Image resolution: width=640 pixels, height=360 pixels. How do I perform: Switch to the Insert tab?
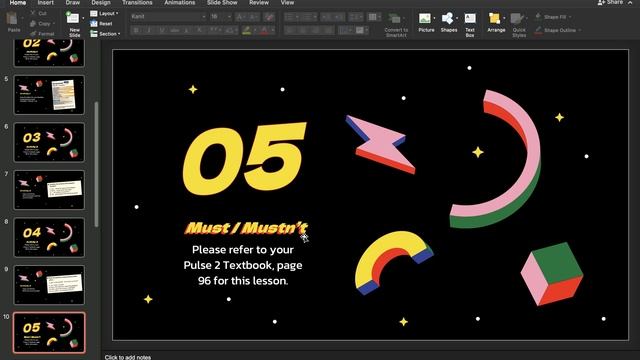click(45, 2)
